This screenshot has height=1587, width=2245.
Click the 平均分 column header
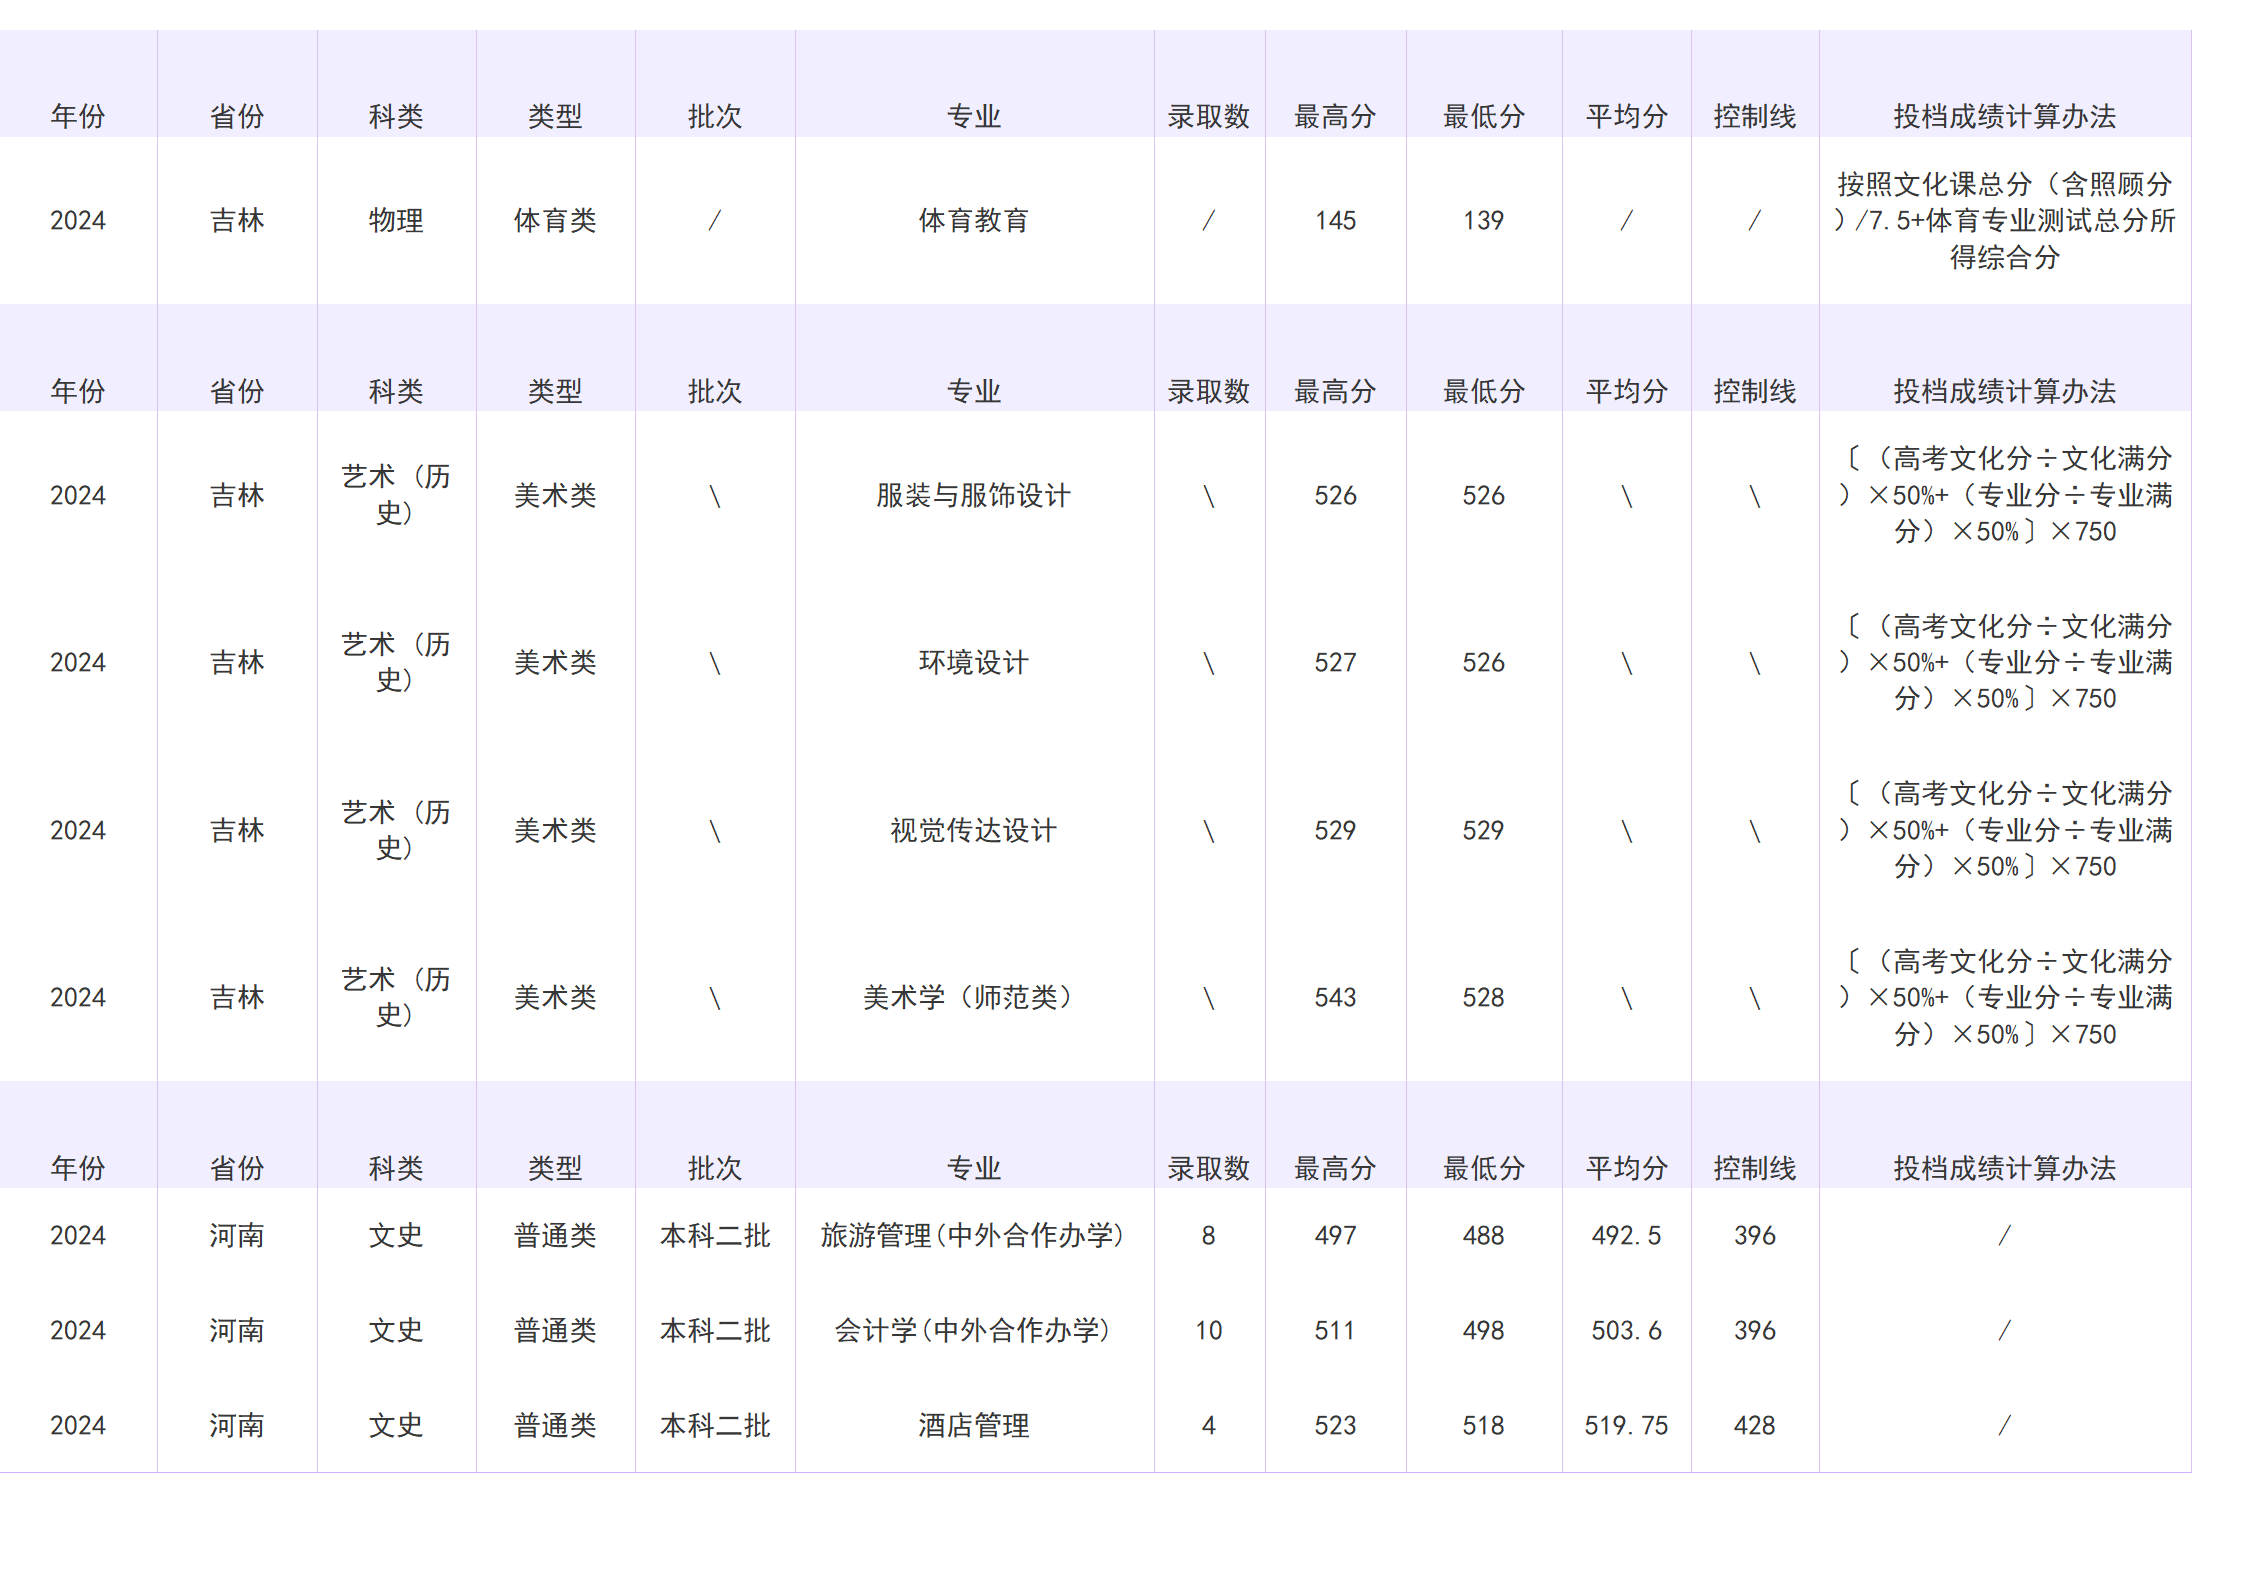pos(1627,115)
